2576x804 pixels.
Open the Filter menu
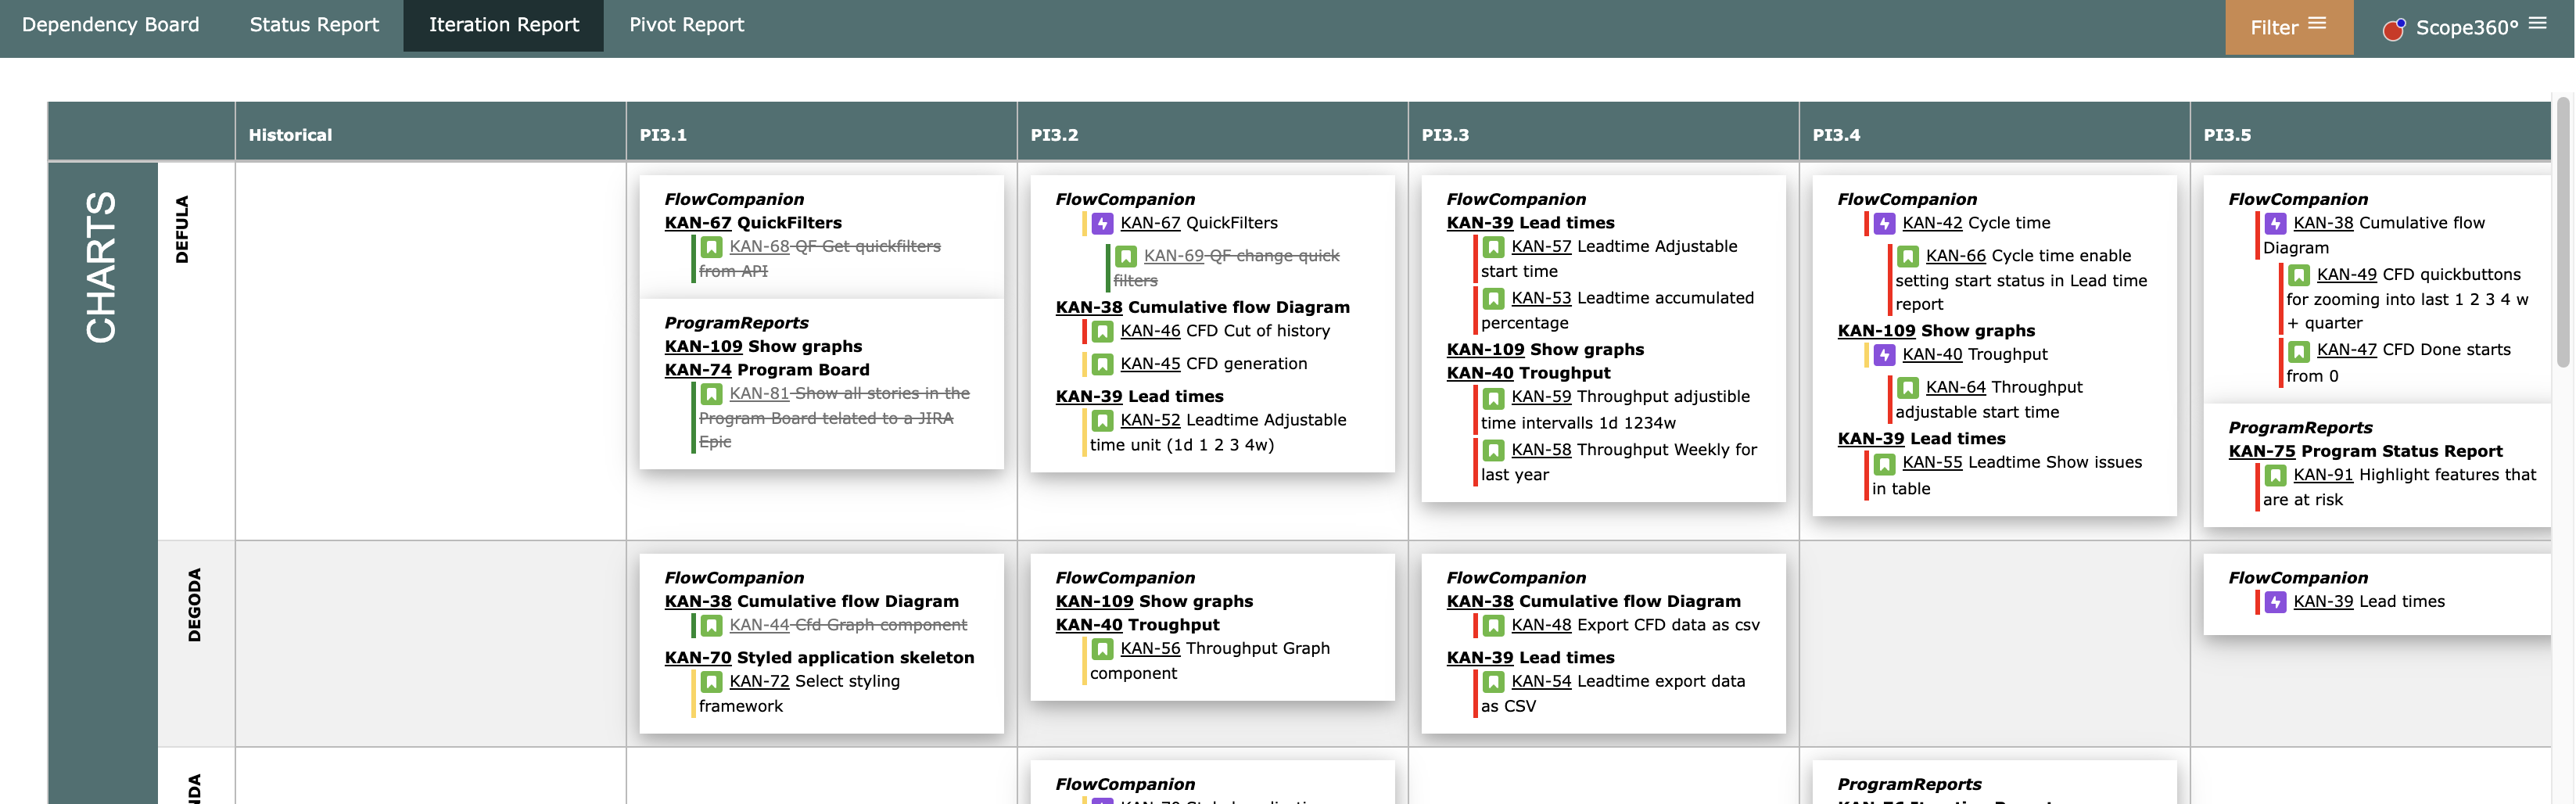pos(2288,27)
